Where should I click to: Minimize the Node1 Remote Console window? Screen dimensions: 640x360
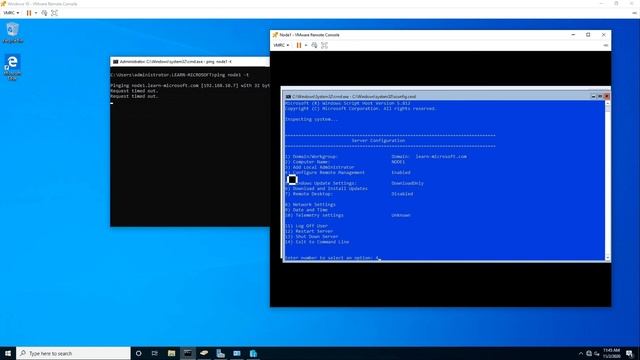tap(573, 35)
